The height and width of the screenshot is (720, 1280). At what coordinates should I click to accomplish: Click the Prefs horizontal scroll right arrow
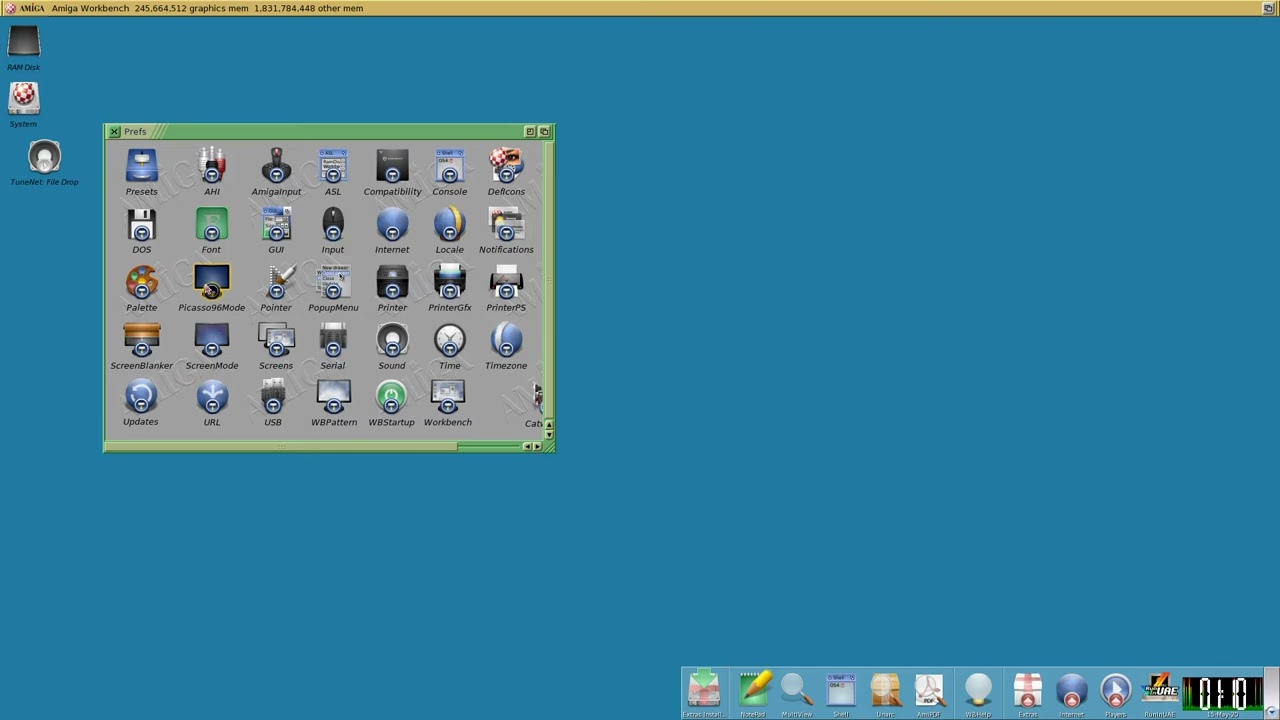pos(538,447)
